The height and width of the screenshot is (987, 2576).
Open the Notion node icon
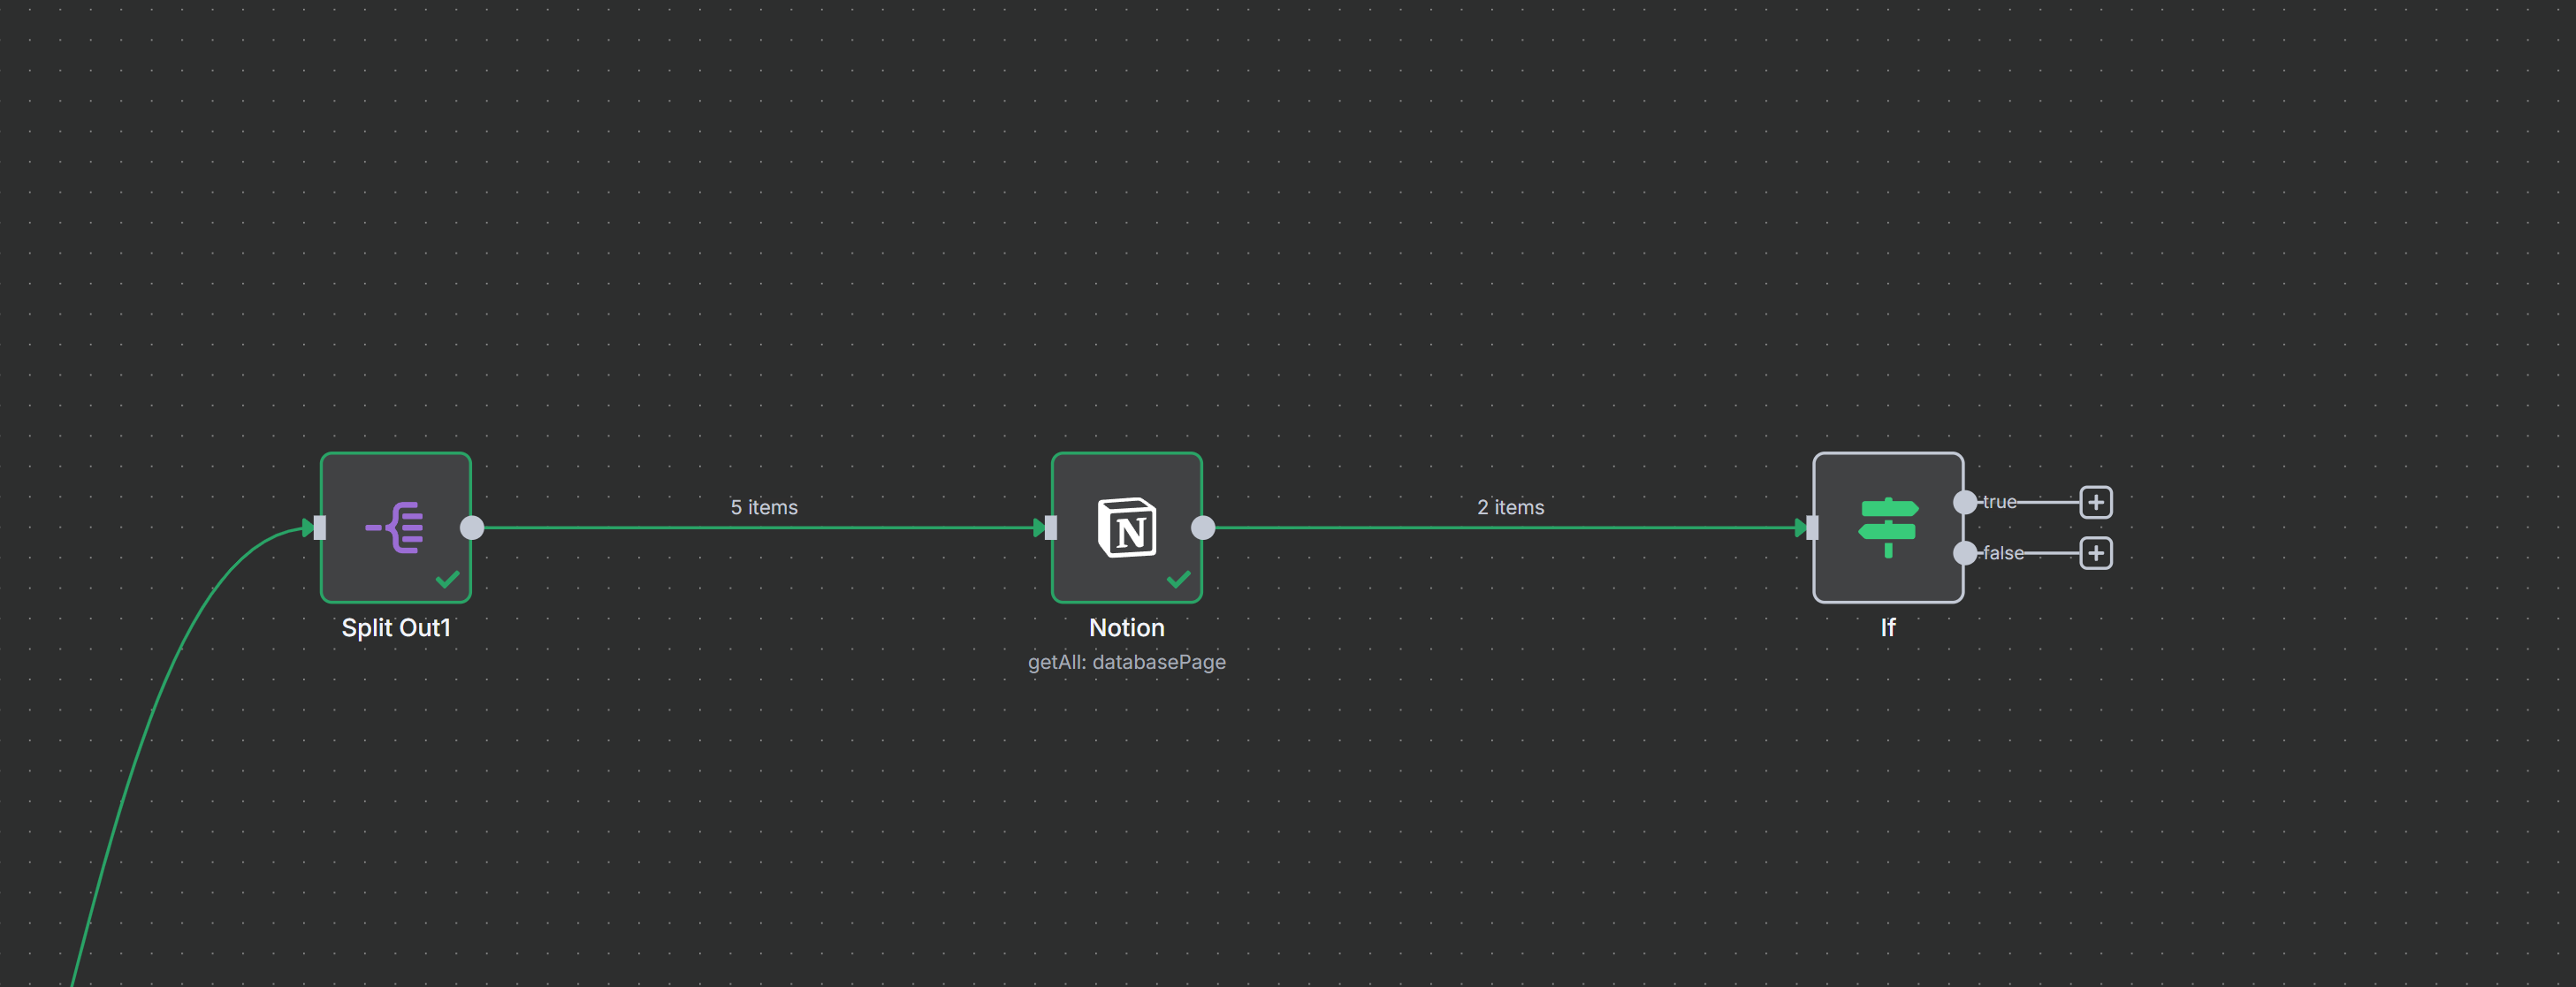1127,527
